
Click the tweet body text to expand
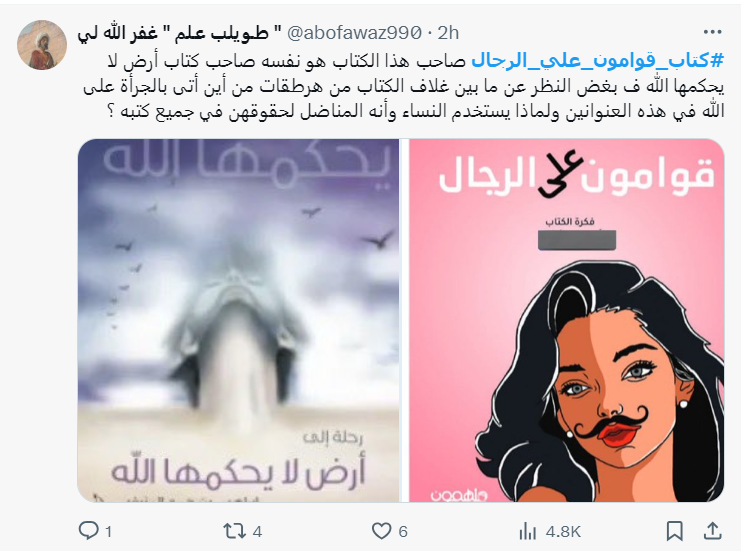[x=403, y=86]
